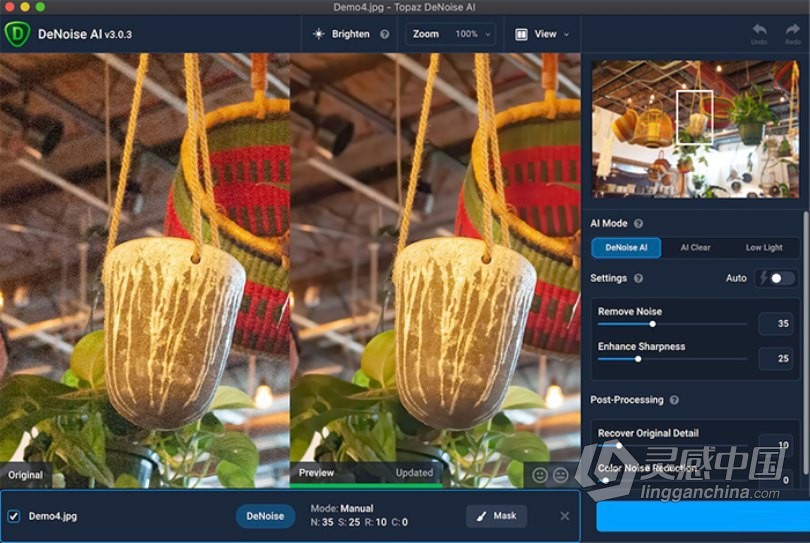Click the Redo arrow
The height and width of the screenshot is (543, 810).
click(x=793, y=30)
